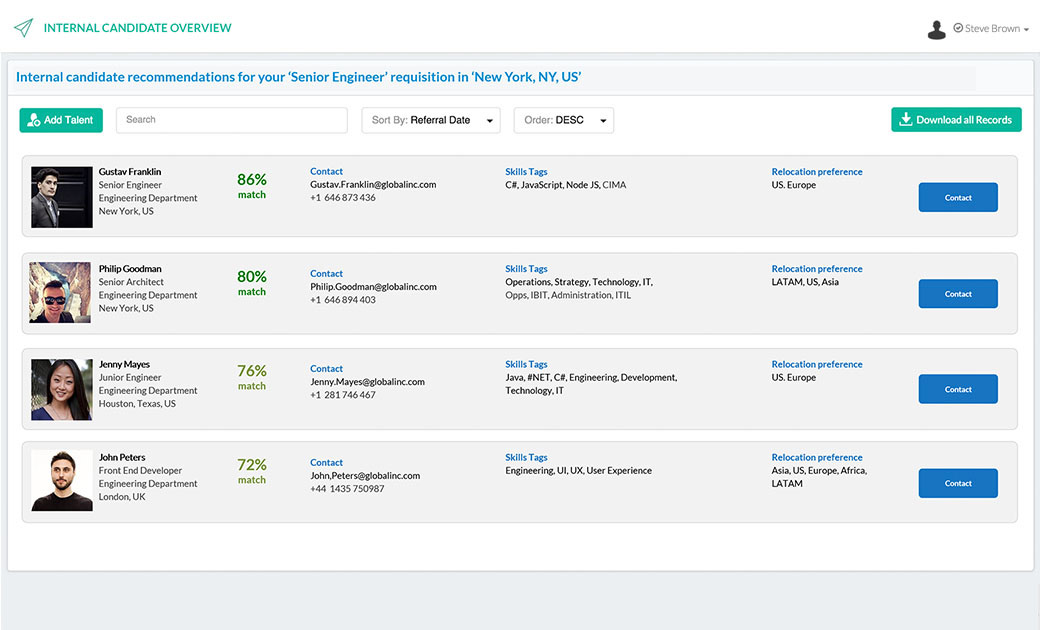Click the Add Talent button
Viewport: 1040px width, 630px height.
coord(61,120)
